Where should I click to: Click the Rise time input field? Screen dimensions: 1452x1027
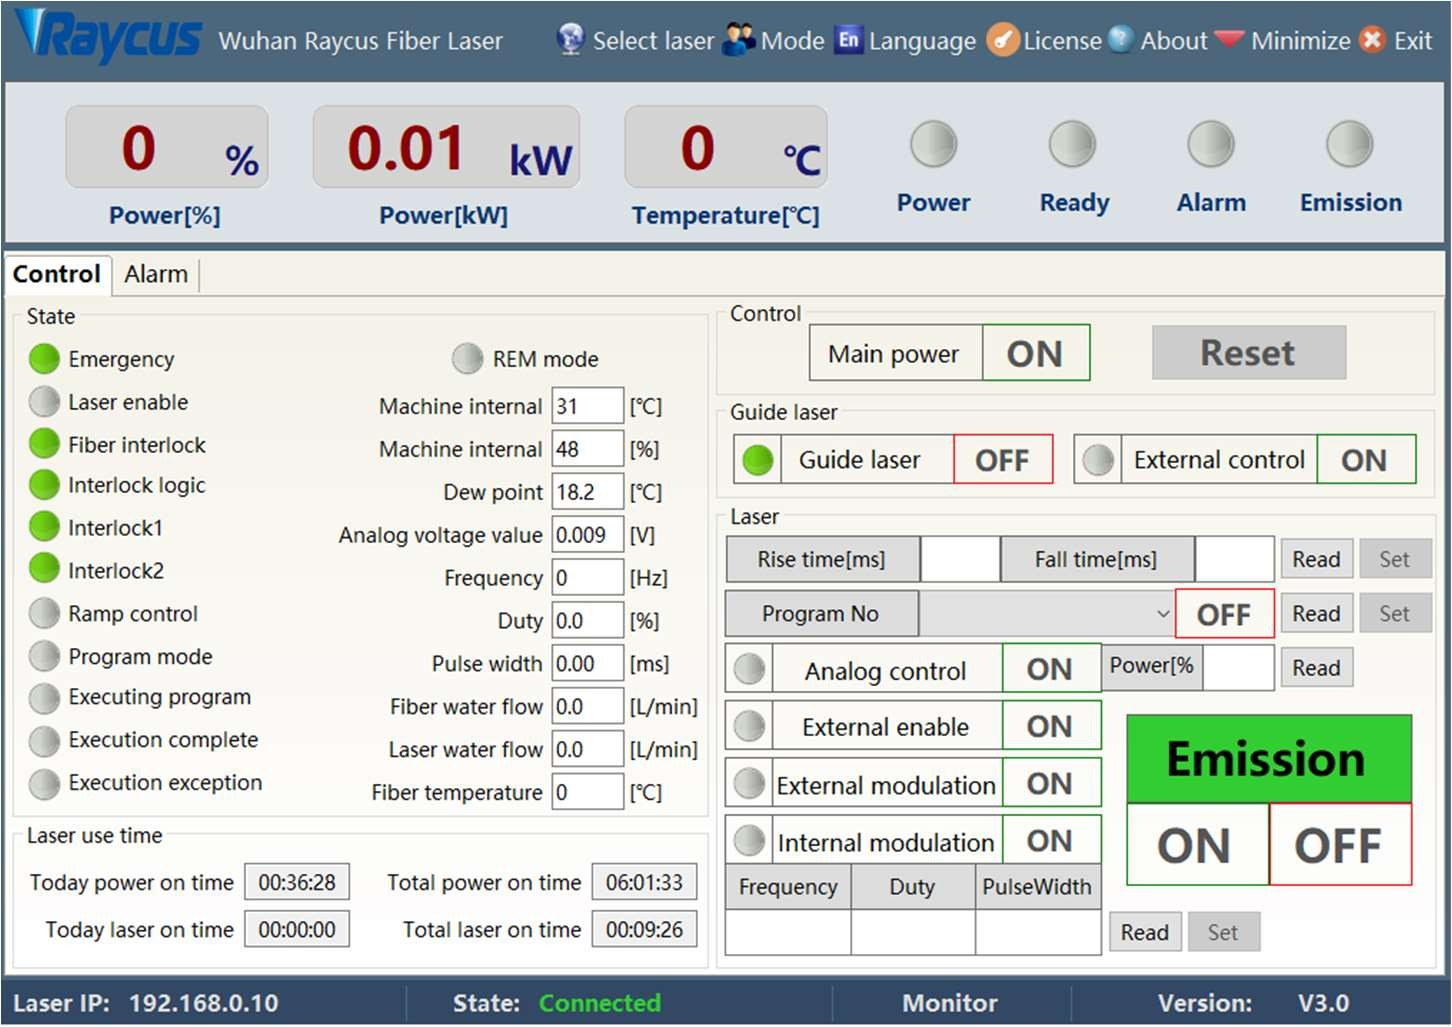point(959,560)
